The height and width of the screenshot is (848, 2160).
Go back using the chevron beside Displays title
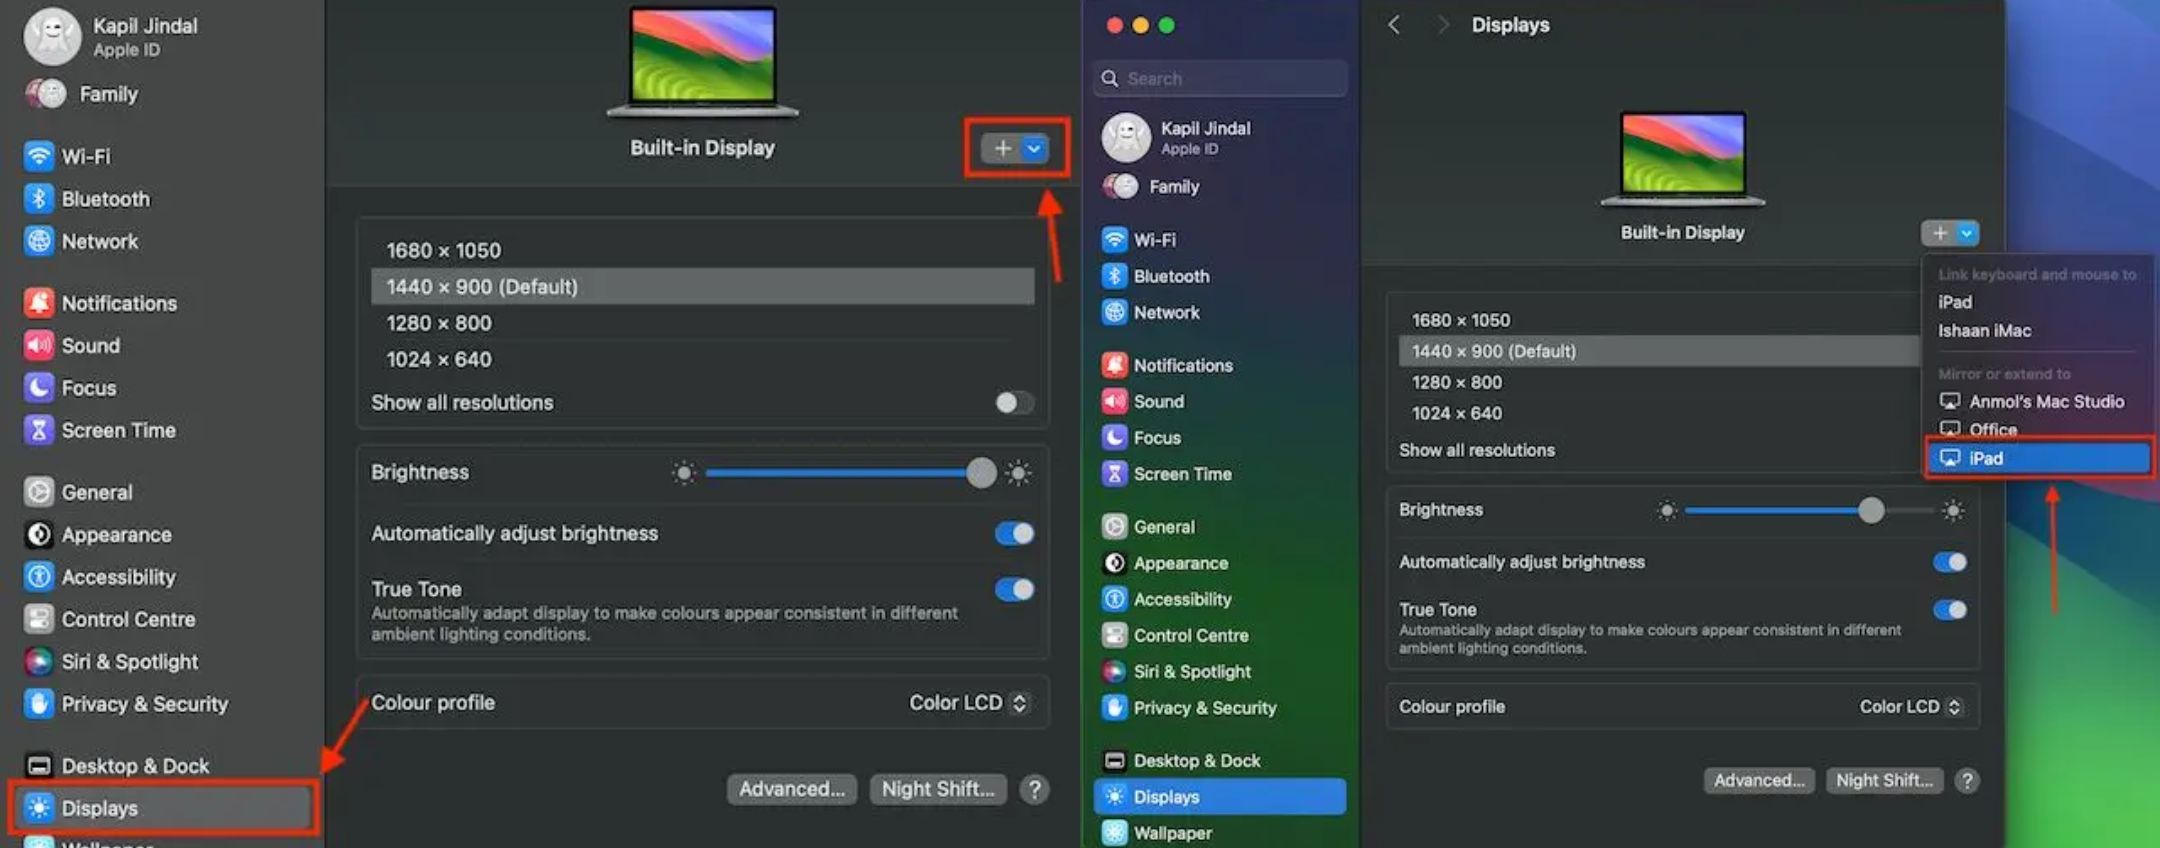1394,25
